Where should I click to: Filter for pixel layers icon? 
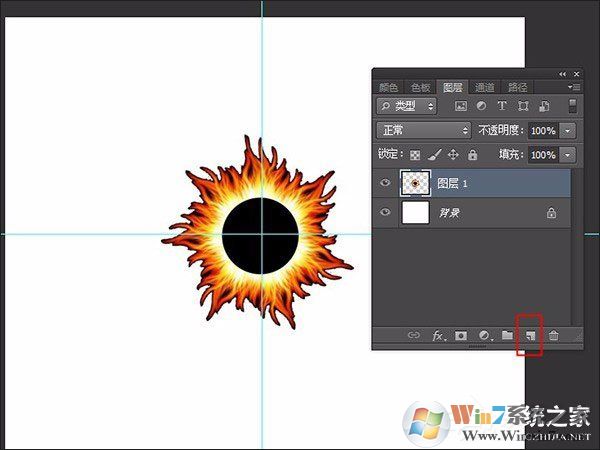coord(461,105)
